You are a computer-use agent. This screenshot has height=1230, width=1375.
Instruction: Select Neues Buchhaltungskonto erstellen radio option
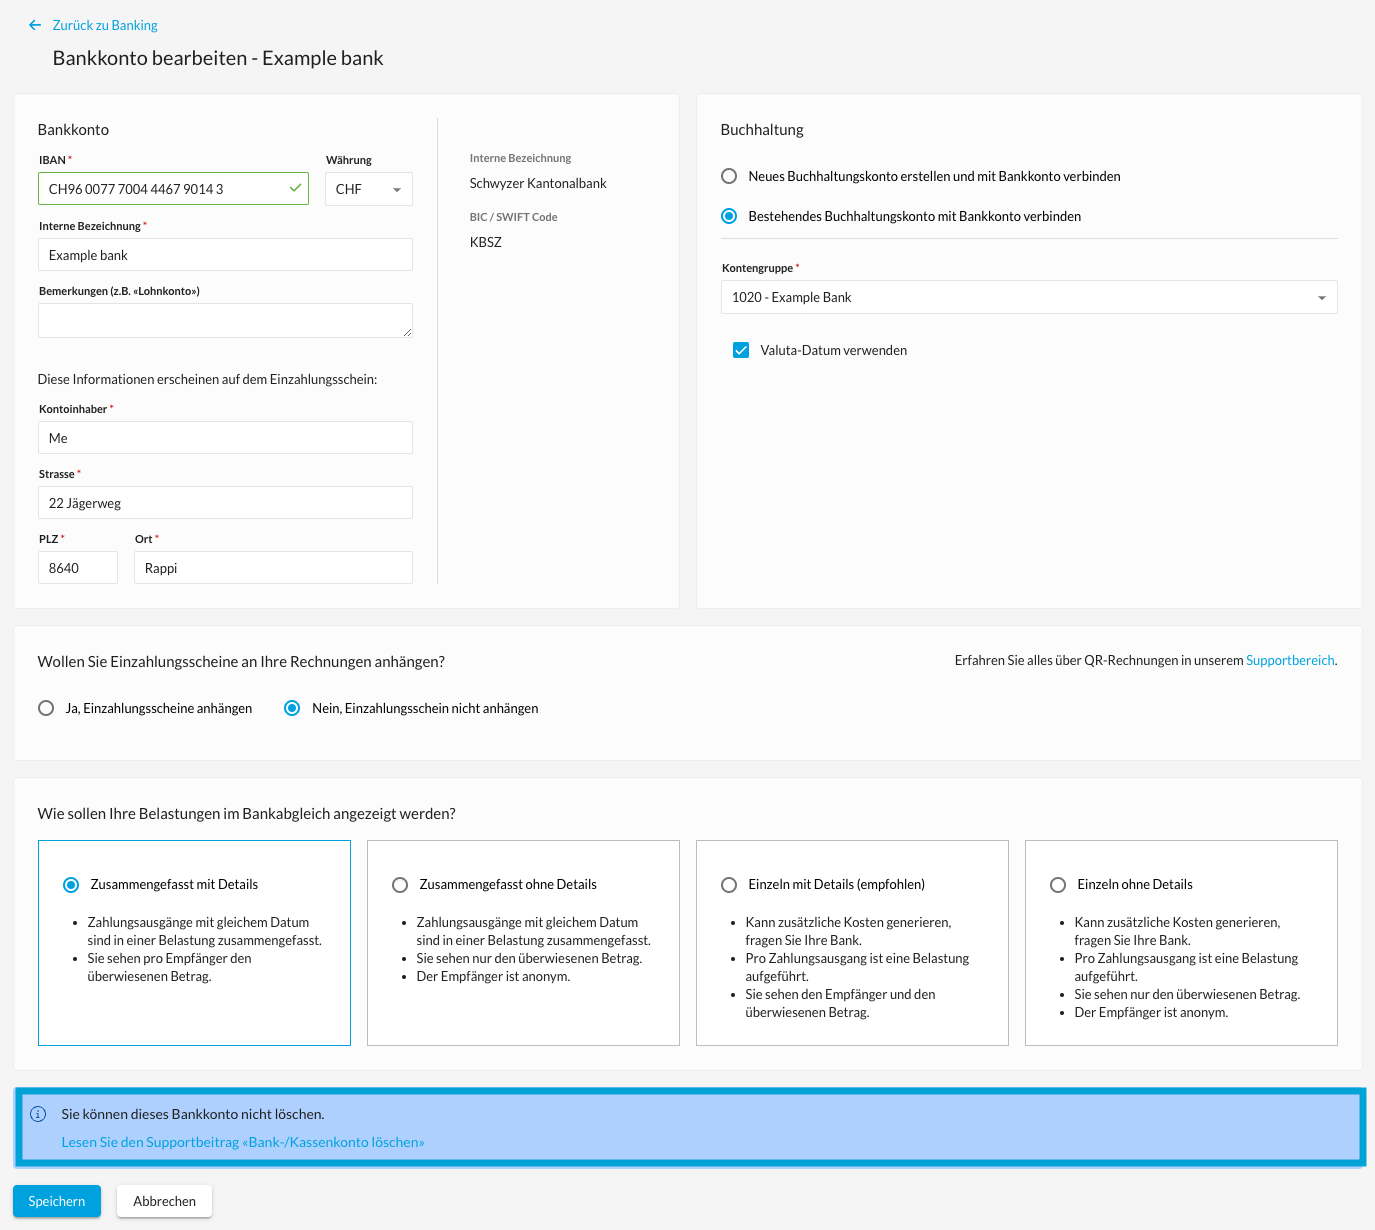point(729,176)
